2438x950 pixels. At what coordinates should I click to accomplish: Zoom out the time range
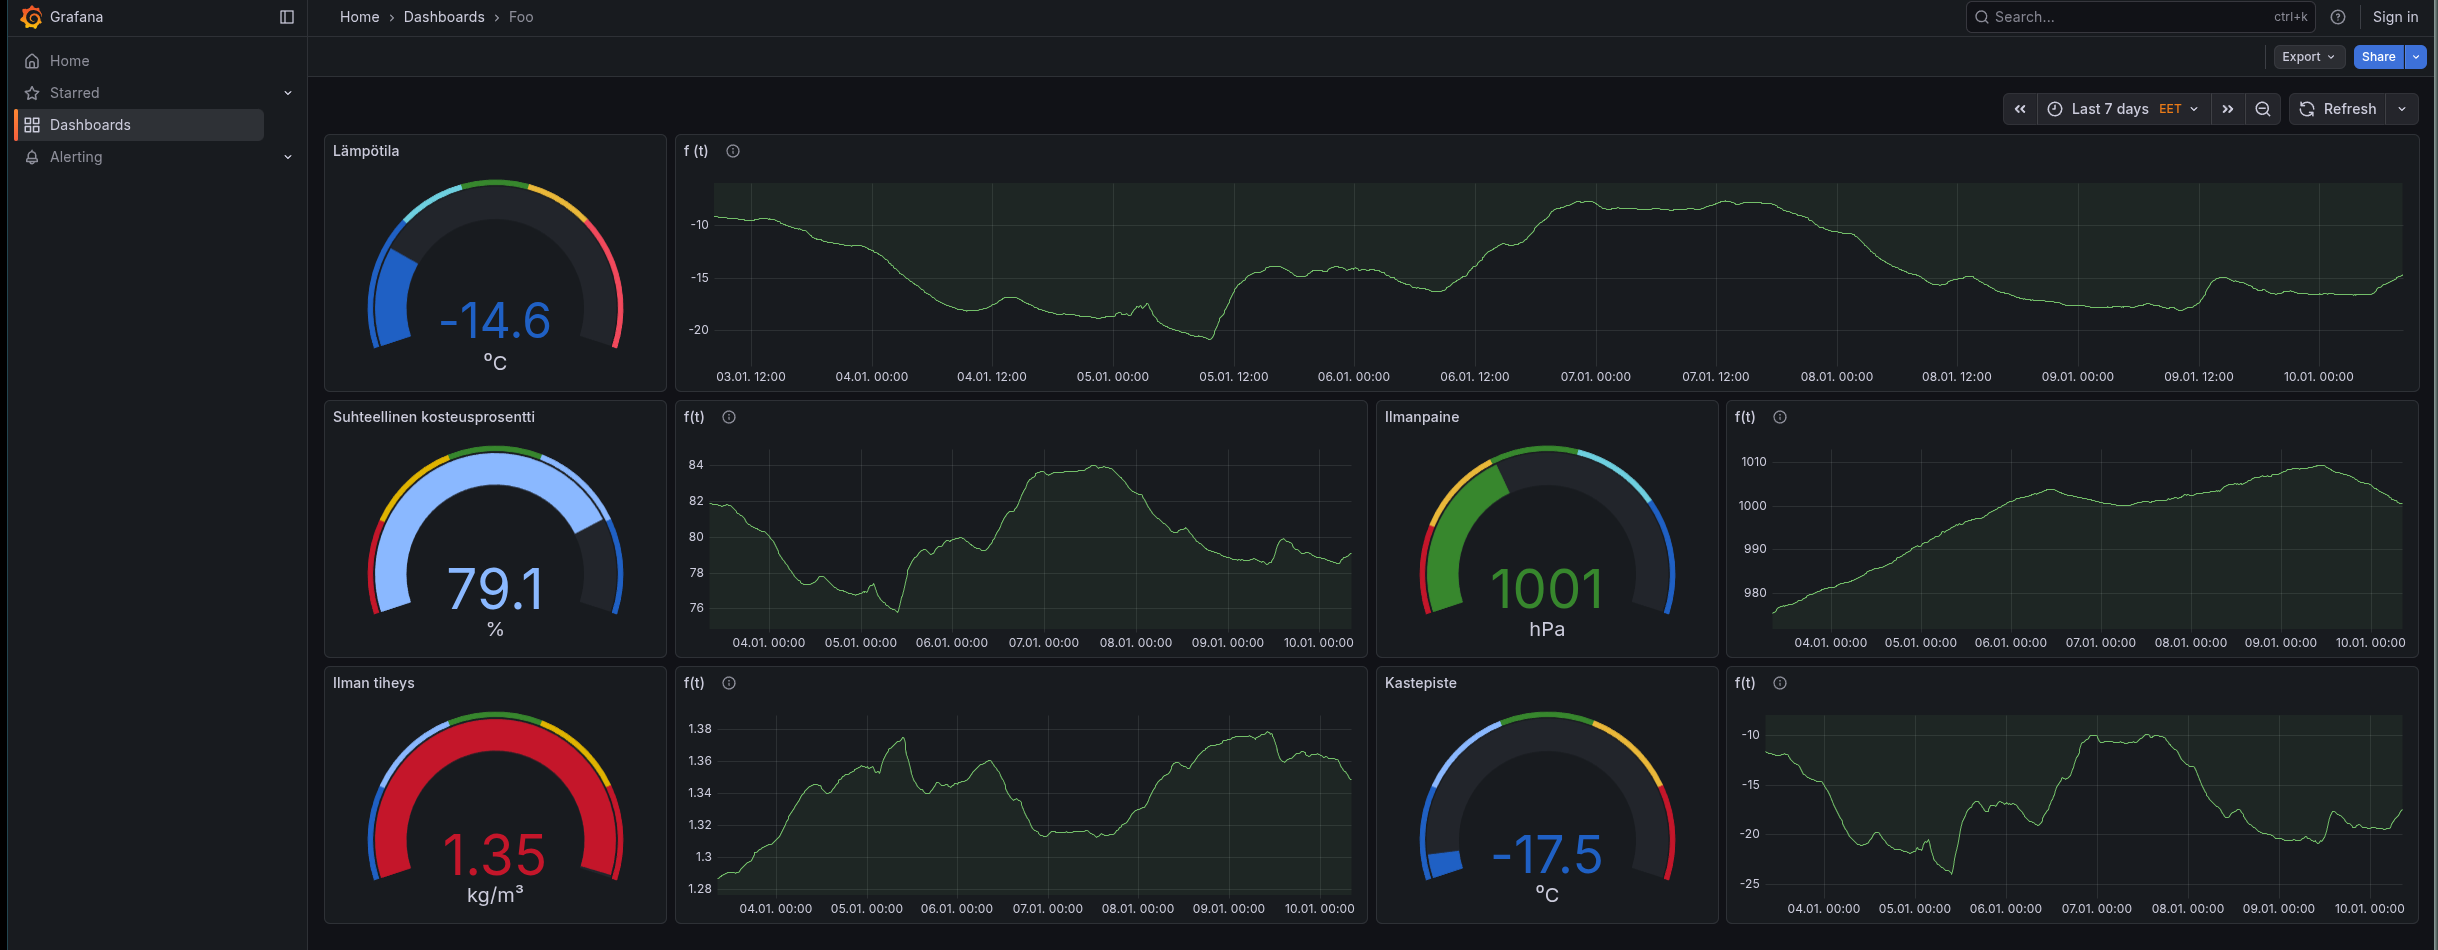[x=2263, y=109]
